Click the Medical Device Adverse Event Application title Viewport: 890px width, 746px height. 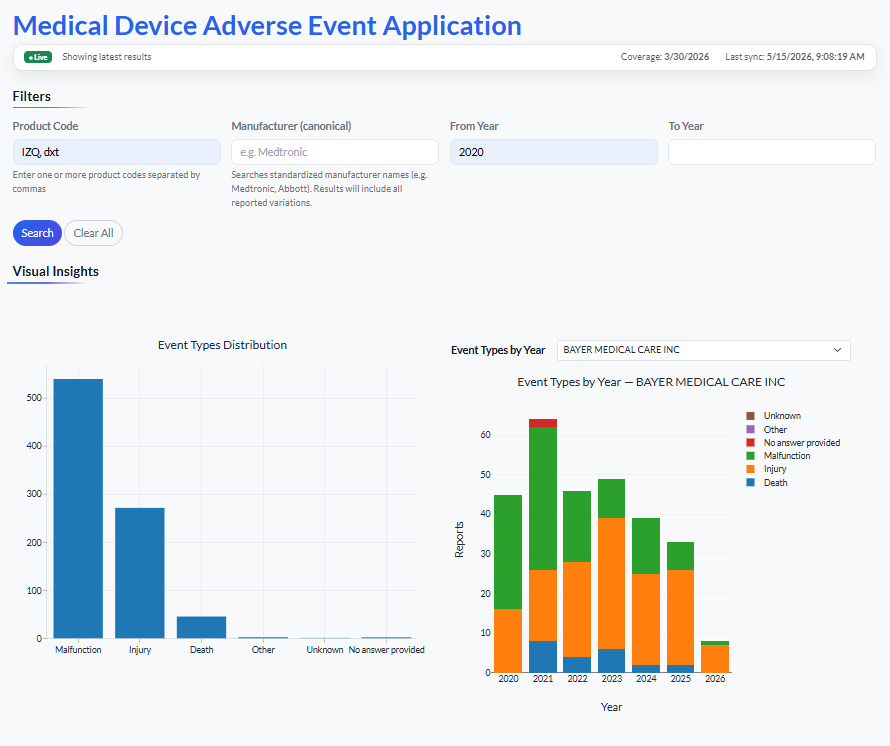click(267, 26)
